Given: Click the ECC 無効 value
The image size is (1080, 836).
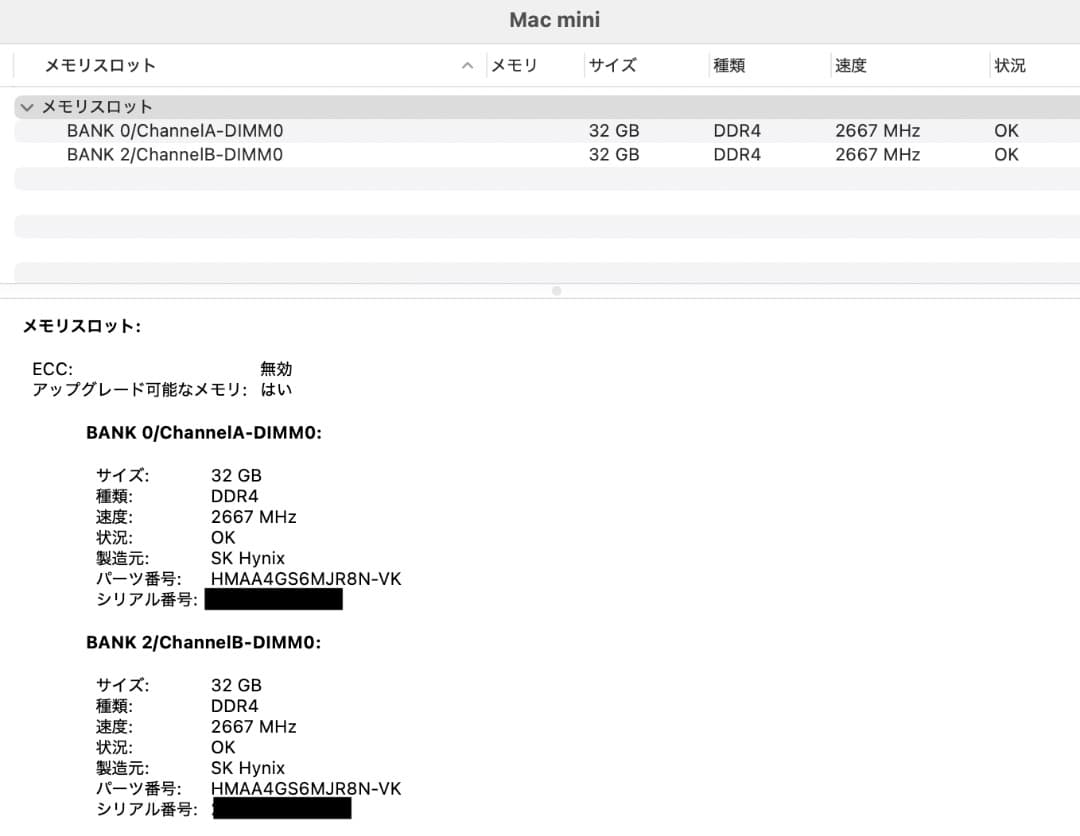Looking at the screenshot, I should pos(277,368).
